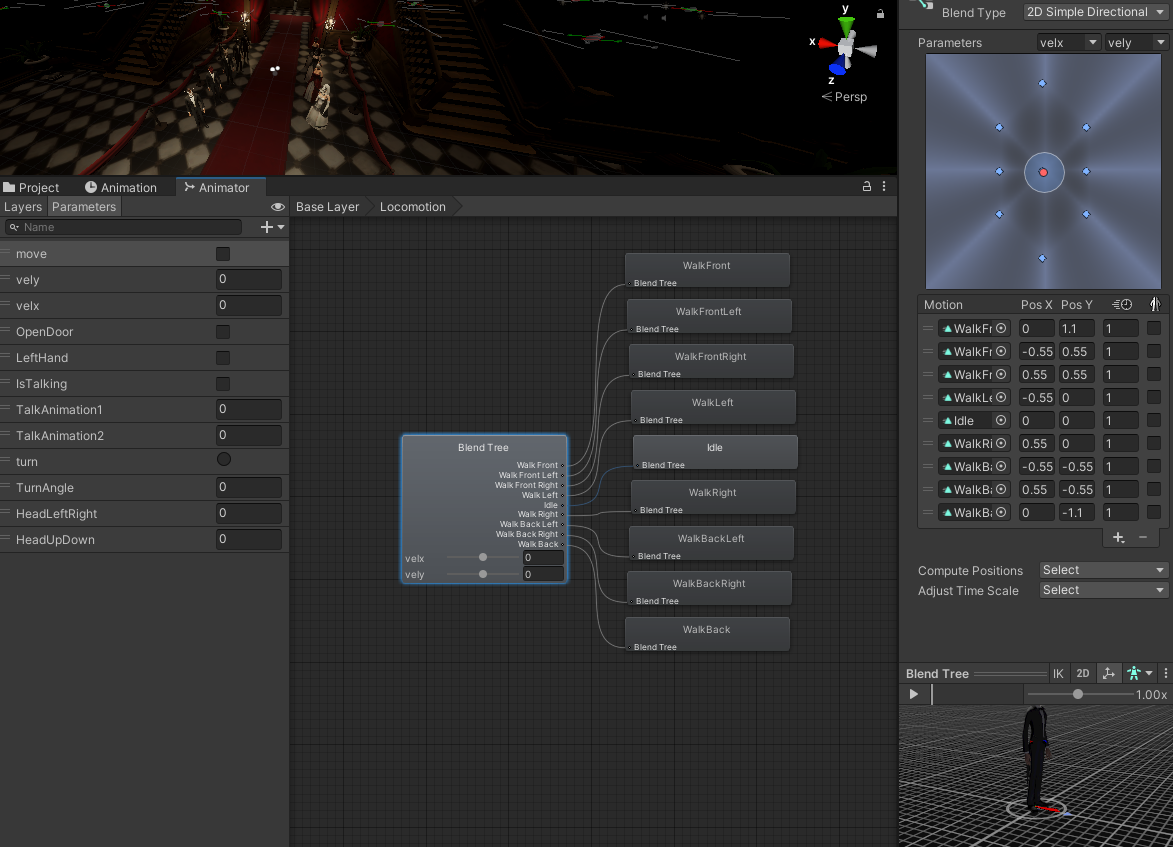
Task: Click the pivot icon in preview toolbar
Action: pyautogui.click(x=1109, y=673)
